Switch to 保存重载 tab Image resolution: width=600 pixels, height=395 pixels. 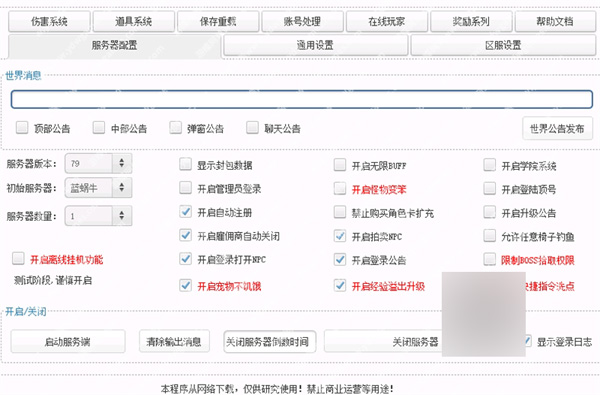(x=218, y=21)
